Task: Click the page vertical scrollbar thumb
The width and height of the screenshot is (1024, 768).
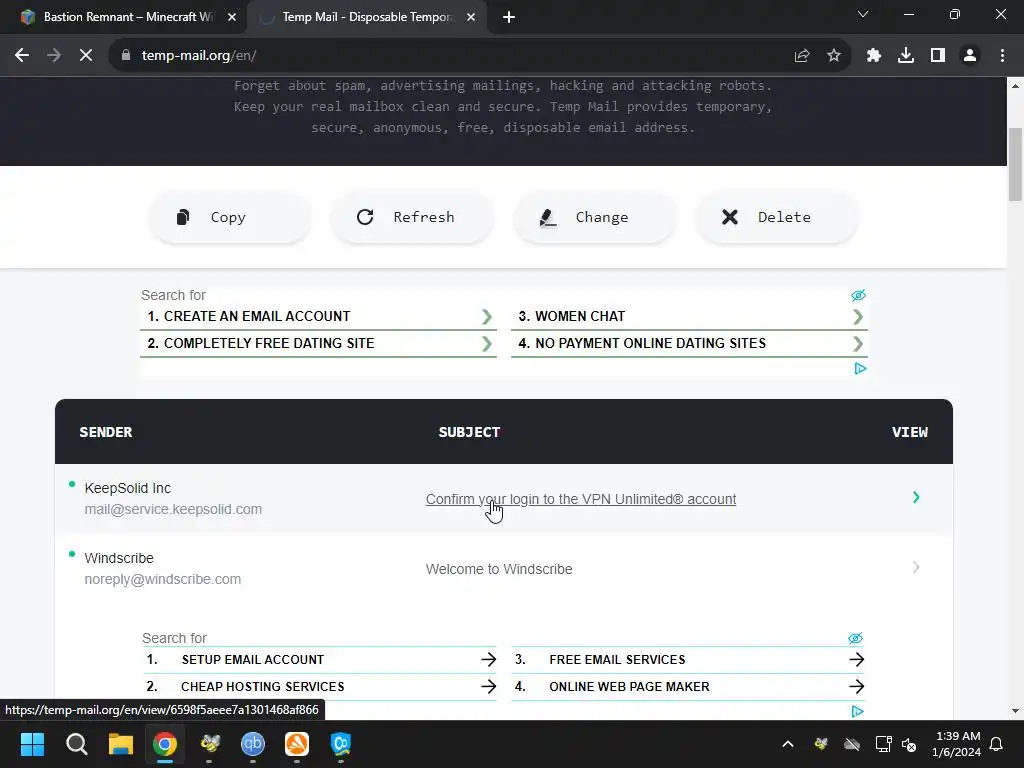Action: click(1015, 164)
